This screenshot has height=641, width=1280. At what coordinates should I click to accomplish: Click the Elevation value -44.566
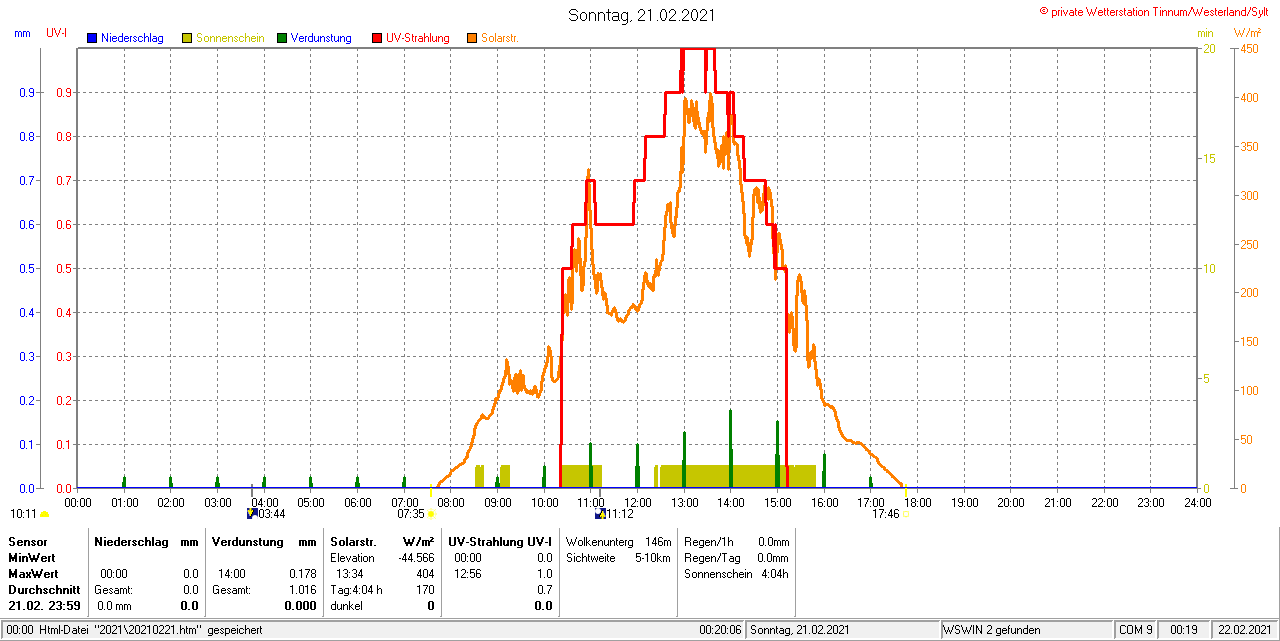point(414,557)
